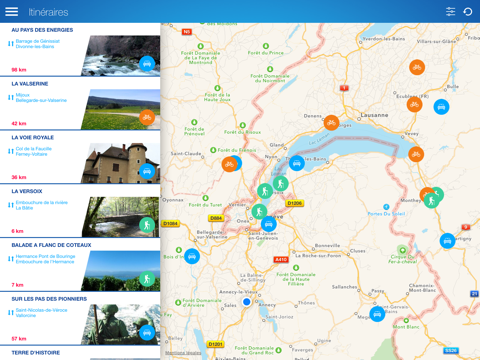Screen dimensions: 480x360
Task: Tap the refresh icon in header
Action: pyautogui.click(x=468, y=12)
